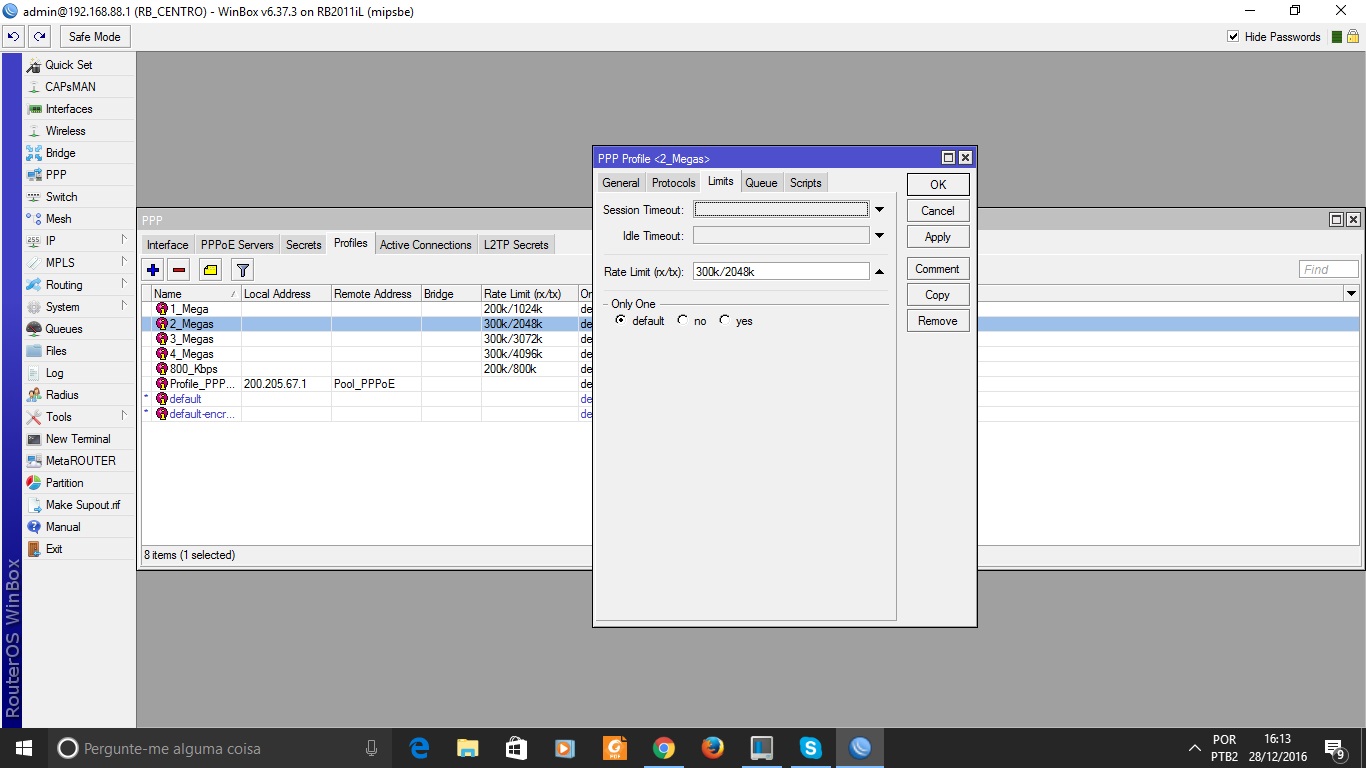The image size is (1366, 768).
Task: Open Queues from the sidebar
Action: tap(63, 329)
